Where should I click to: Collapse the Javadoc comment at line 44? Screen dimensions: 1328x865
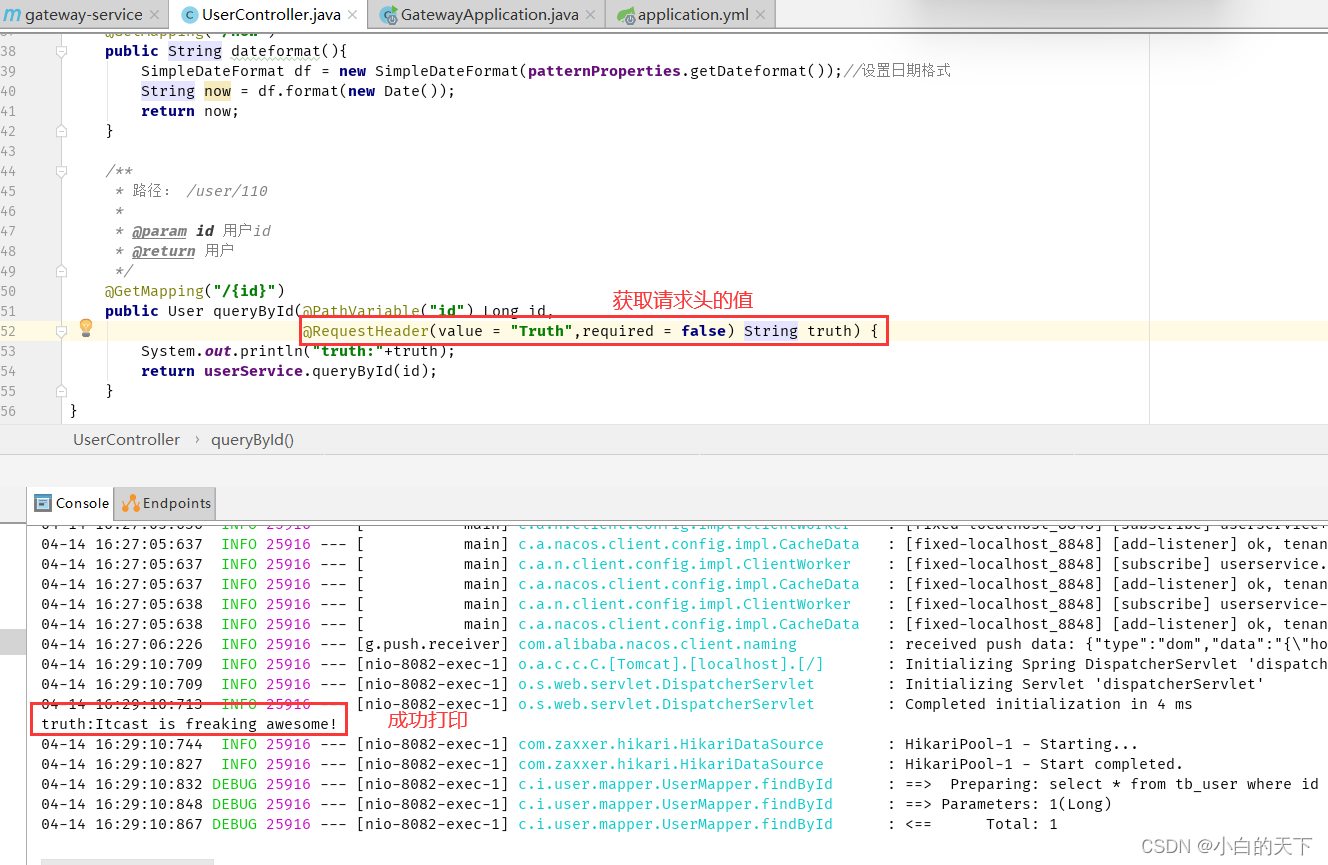tap(62, 171)
